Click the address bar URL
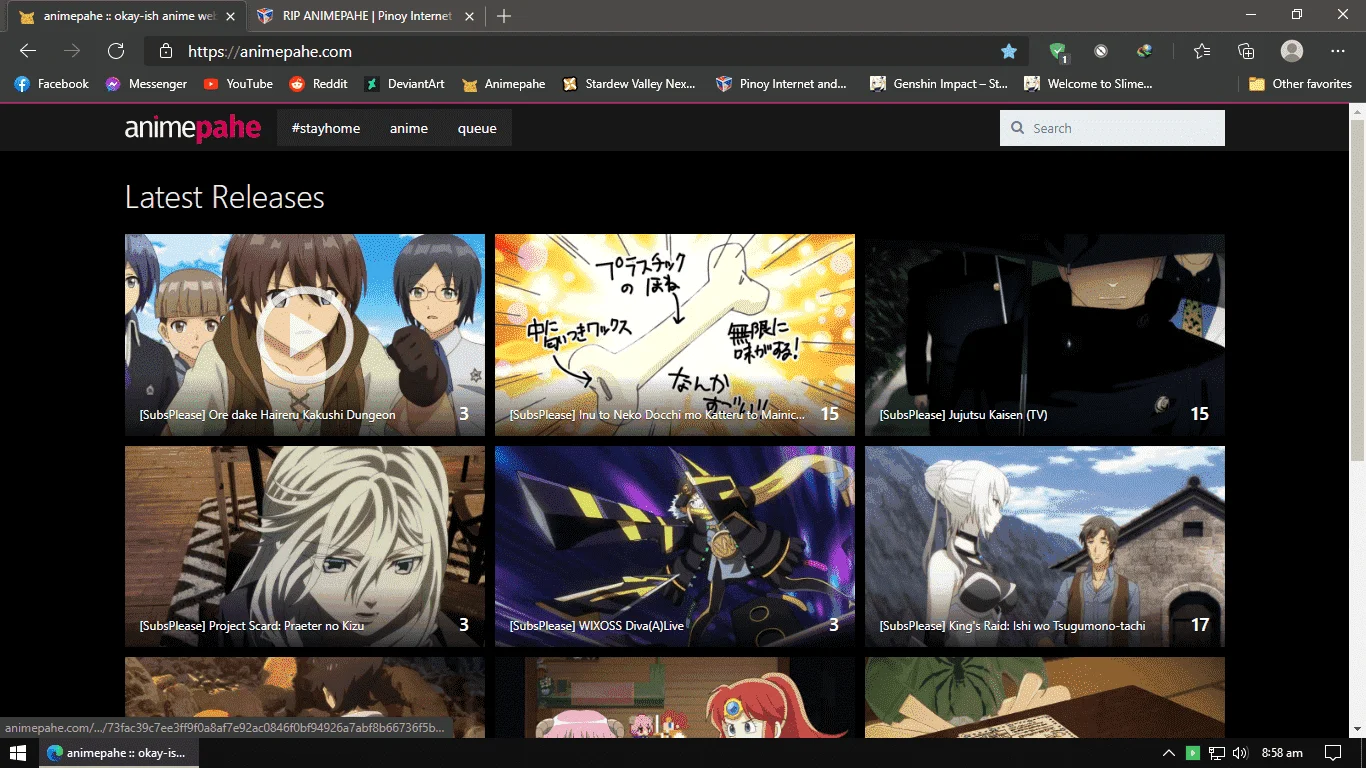Viewport: 1366px width, 768px height. click(x=270, y=51)
